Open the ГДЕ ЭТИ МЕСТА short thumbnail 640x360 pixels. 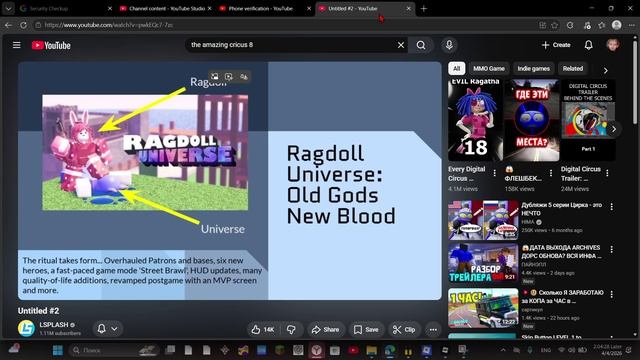click(x=531, y=120)
